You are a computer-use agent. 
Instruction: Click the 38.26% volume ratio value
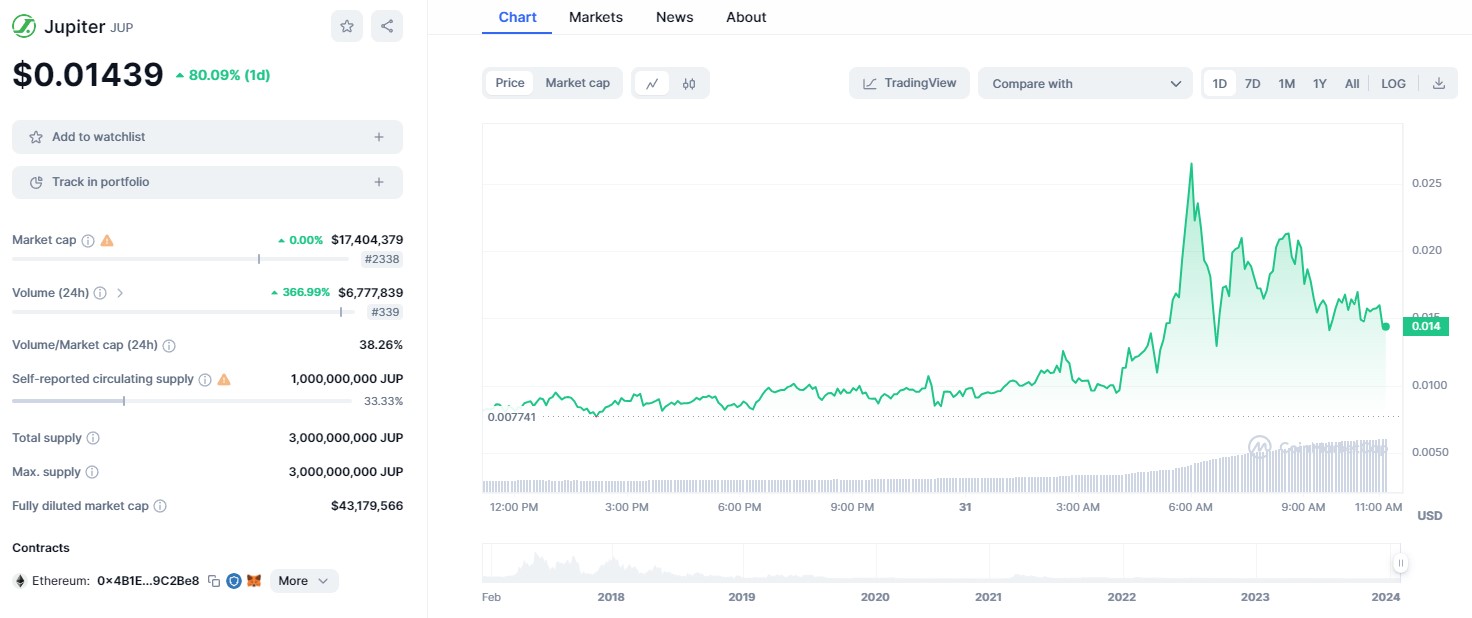(383, 345)
